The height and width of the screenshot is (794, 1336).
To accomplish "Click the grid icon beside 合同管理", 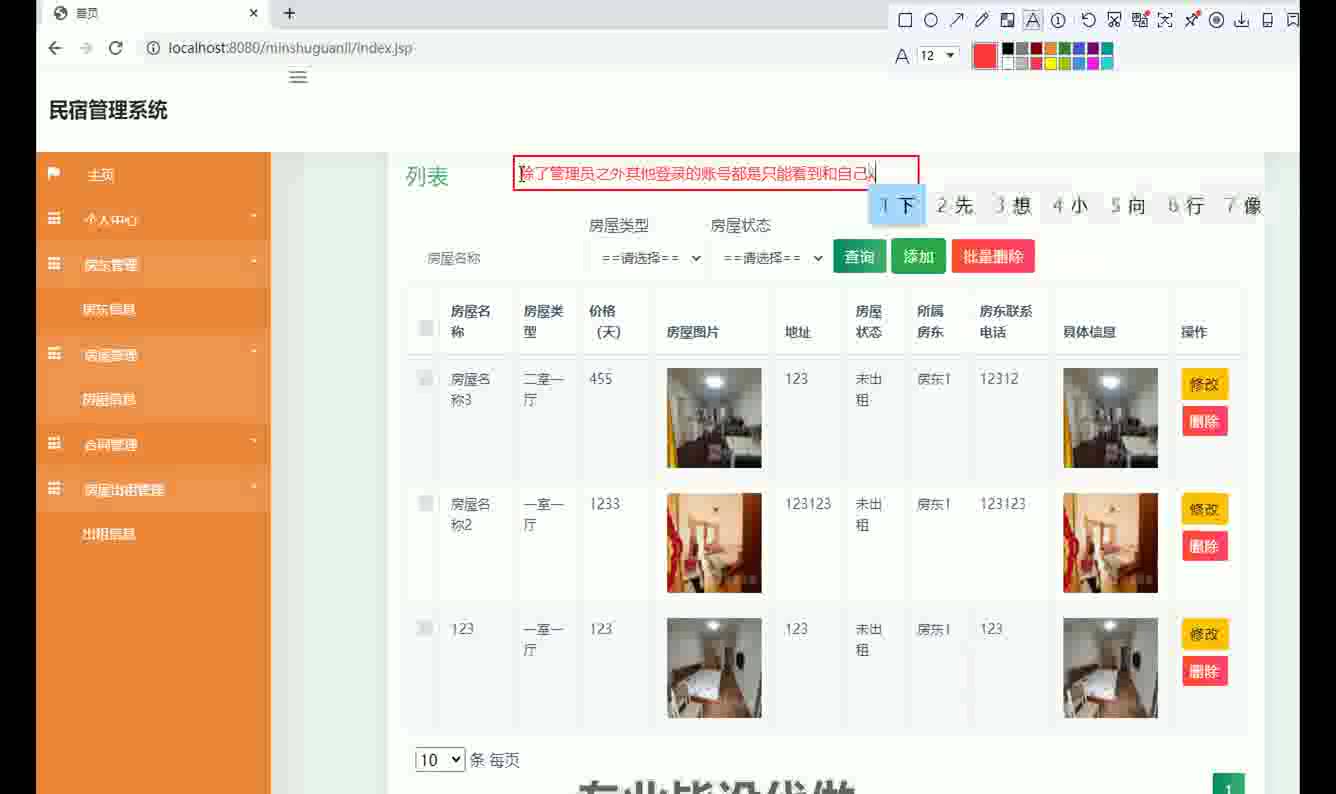I will [x=55, y=444].
